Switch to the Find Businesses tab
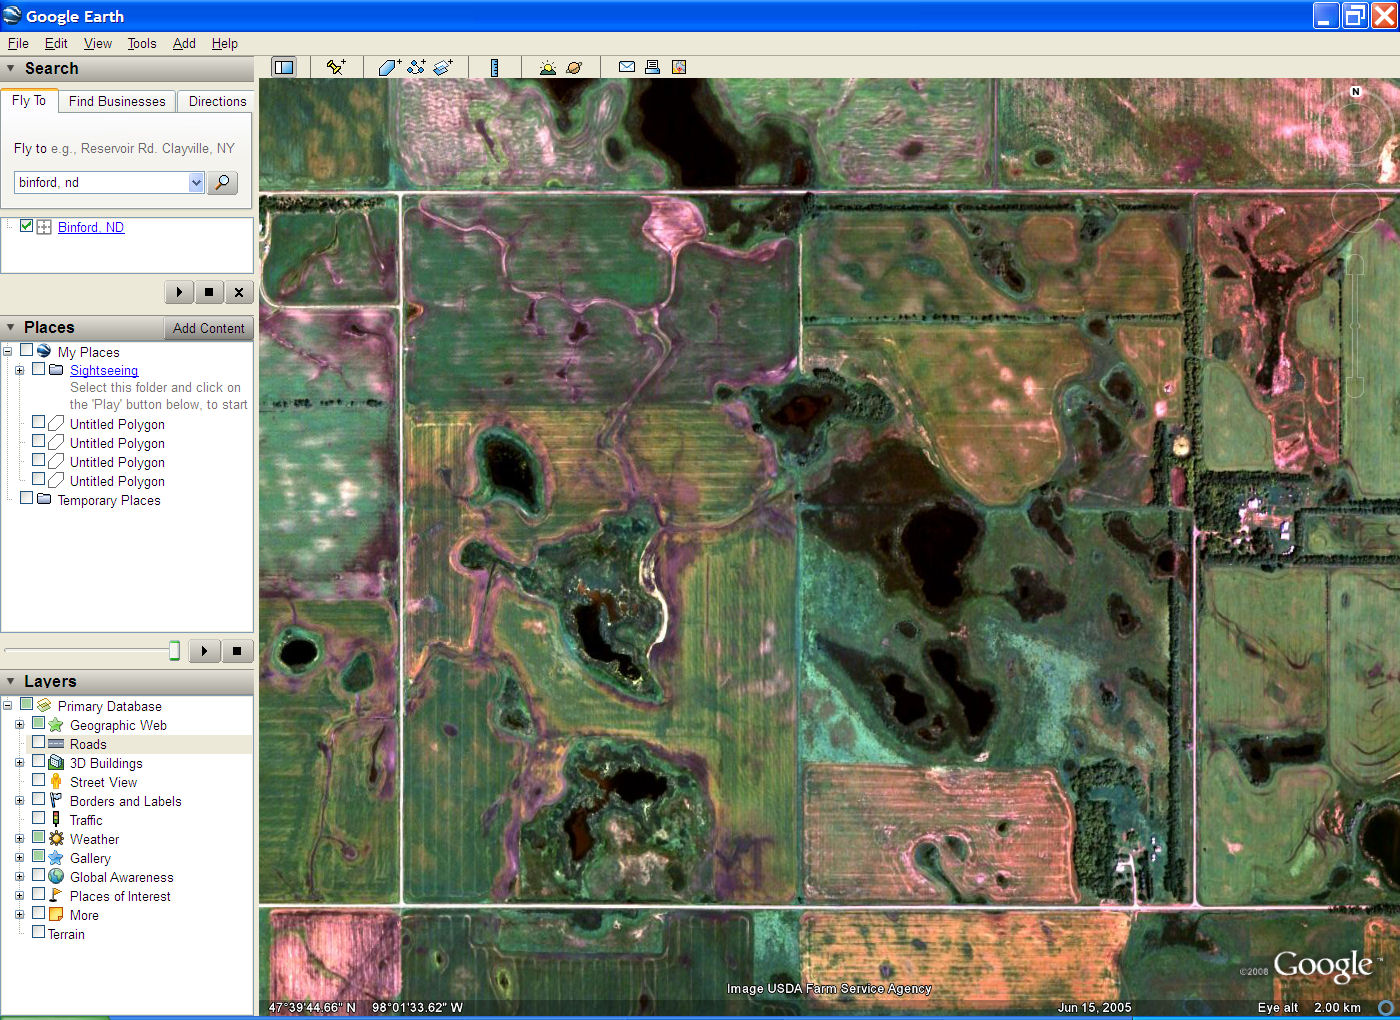This screenshot has width=1400, height=1020. click(x=117, y=101)
